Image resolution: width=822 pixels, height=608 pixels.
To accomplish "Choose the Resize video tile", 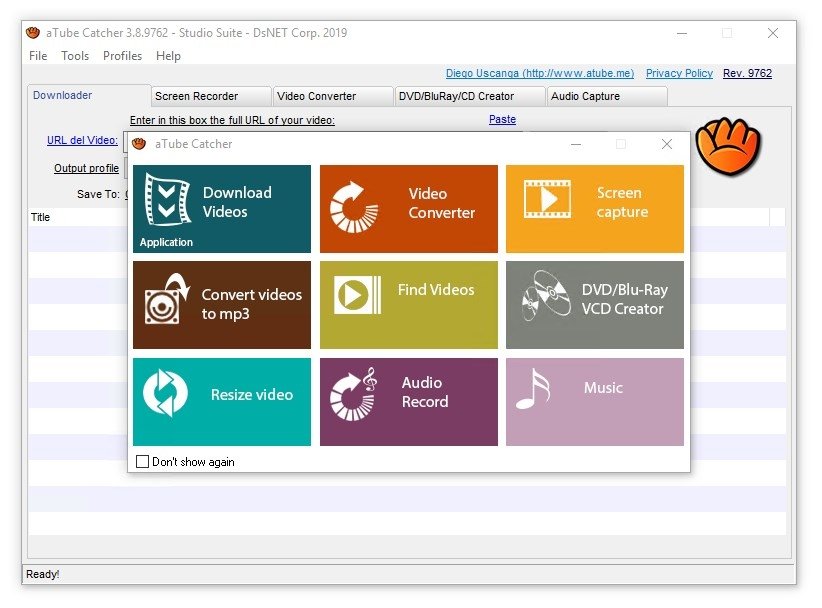I will click(x=222, y=401).
